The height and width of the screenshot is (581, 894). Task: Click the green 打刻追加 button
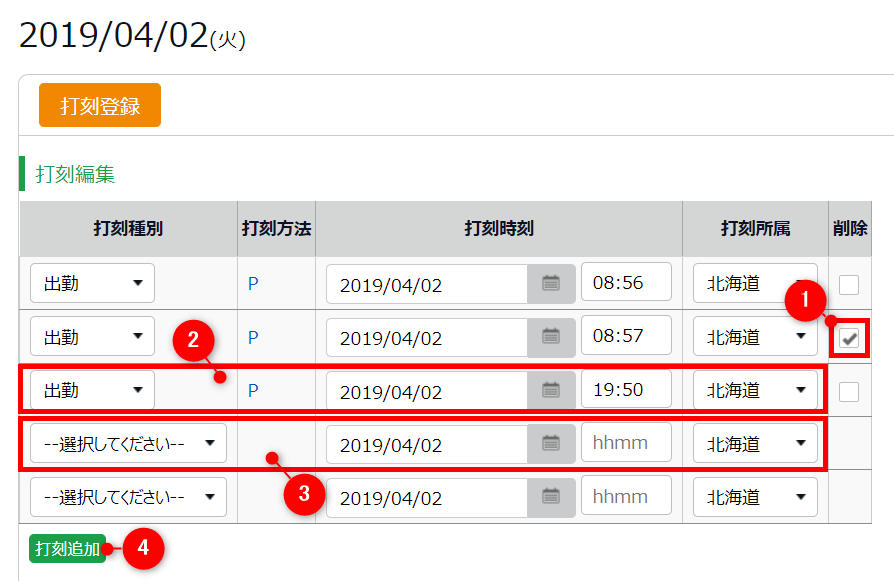click(x=68, y=549)
